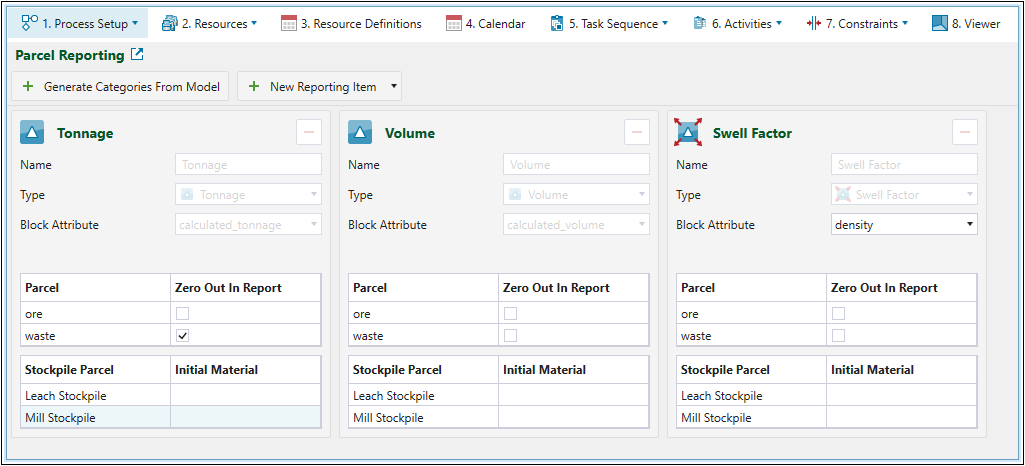Remove the Volume reporting item with minus button
The width and height of the screenshot is (1025, 466).
(x=637, y=132)
